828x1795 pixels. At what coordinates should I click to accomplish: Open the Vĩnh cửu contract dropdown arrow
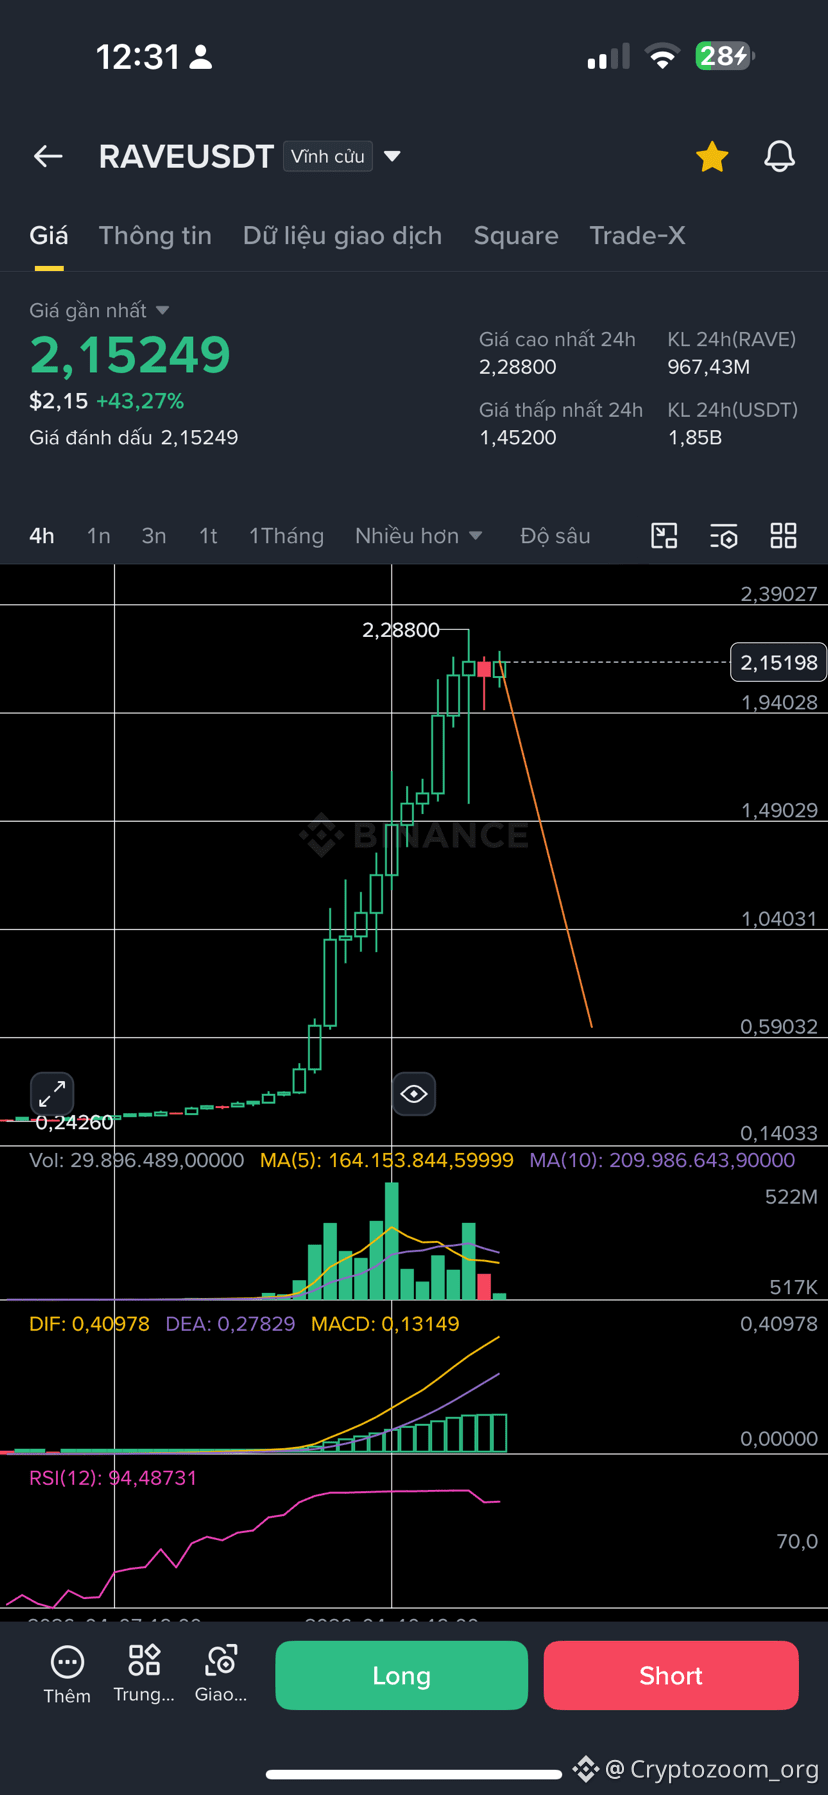(393, 156)
